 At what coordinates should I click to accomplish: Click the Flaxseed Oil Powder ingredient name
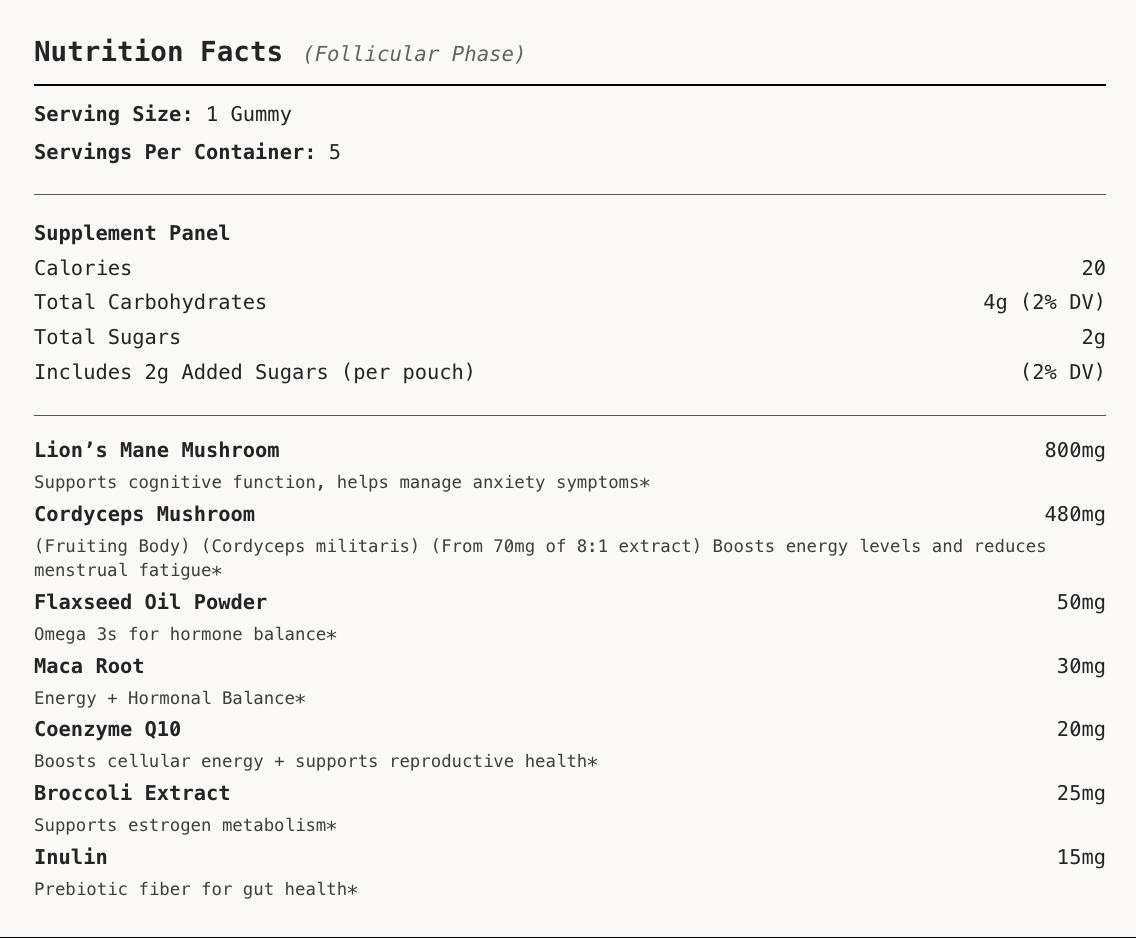pyautogui.click(x=150, y=602)
